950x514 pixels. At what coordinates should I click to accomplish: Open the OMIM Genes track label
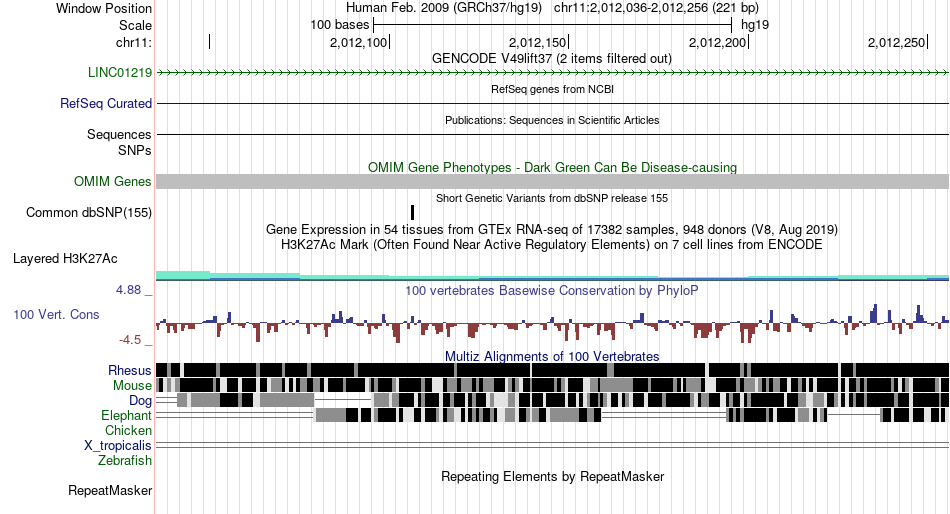[x=113, y=181]
